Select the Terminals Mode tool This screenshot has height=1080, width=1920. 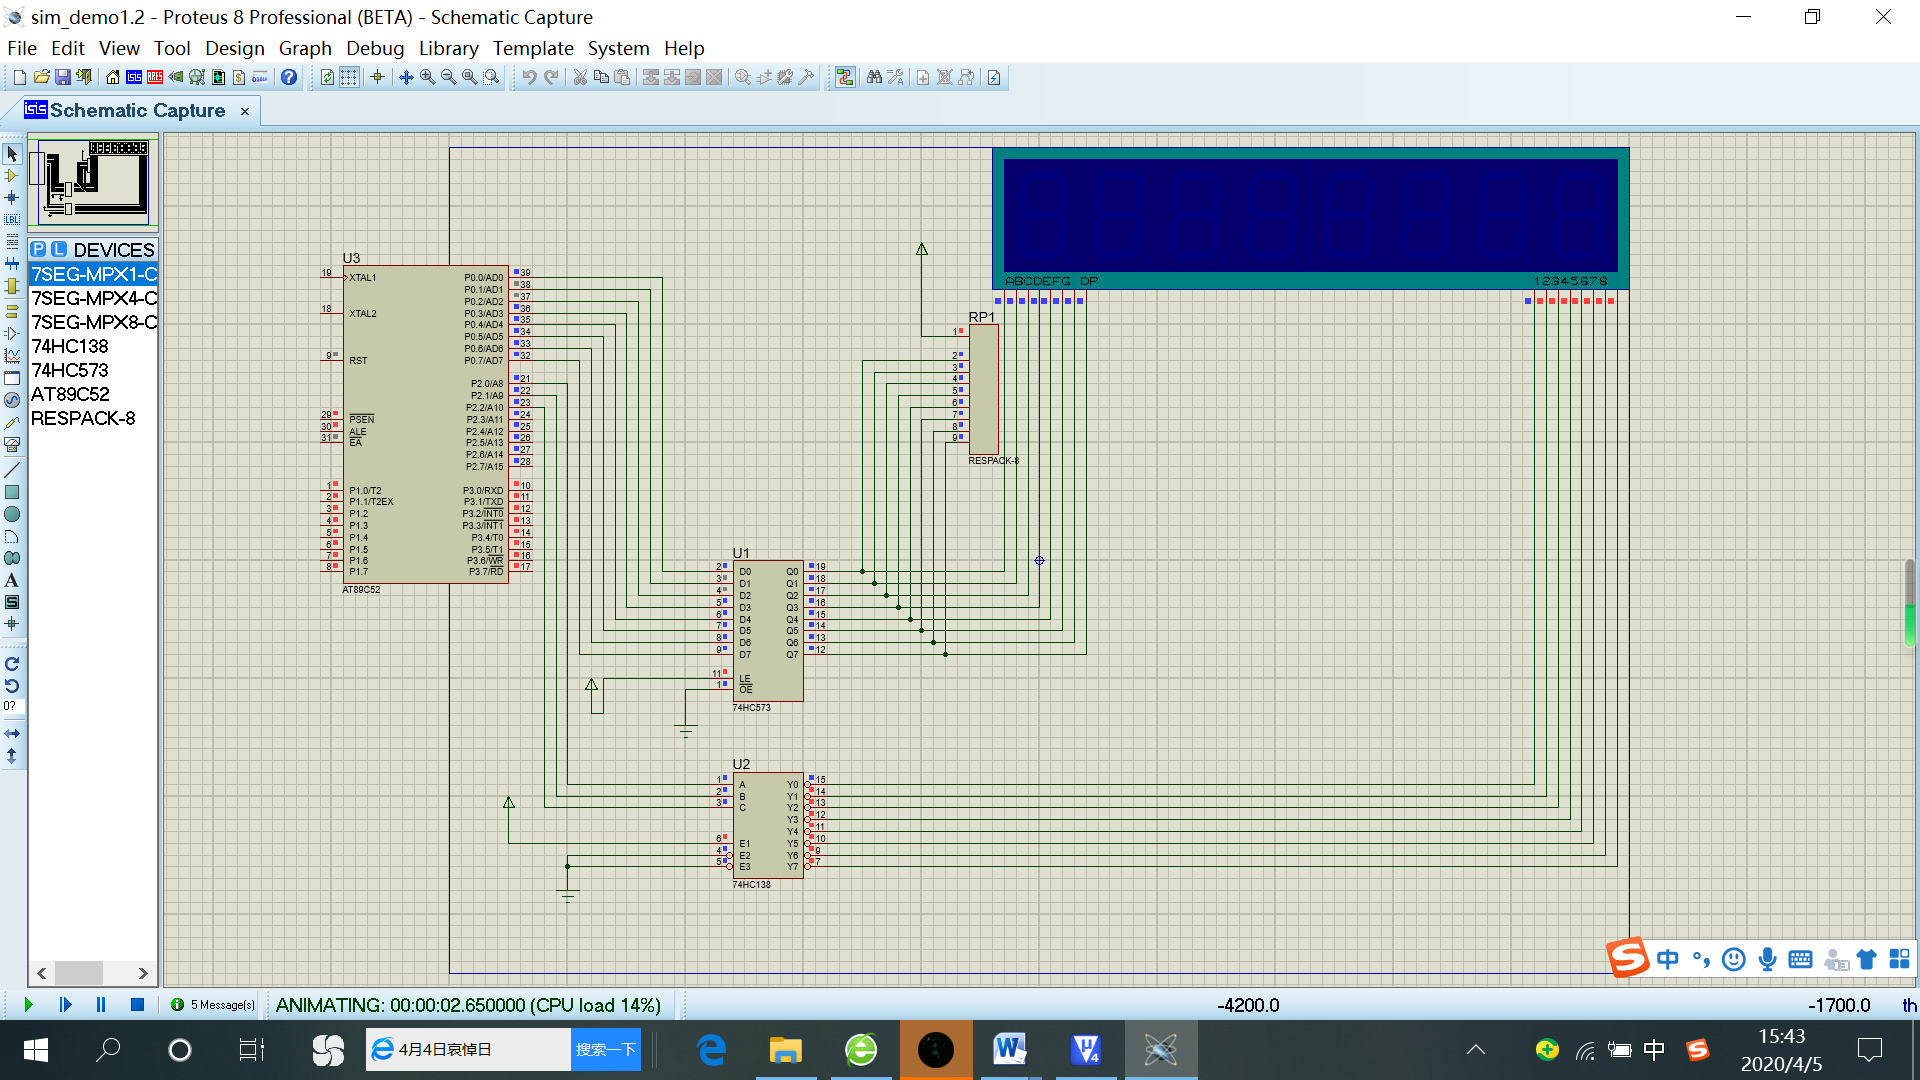click(12, 312)
